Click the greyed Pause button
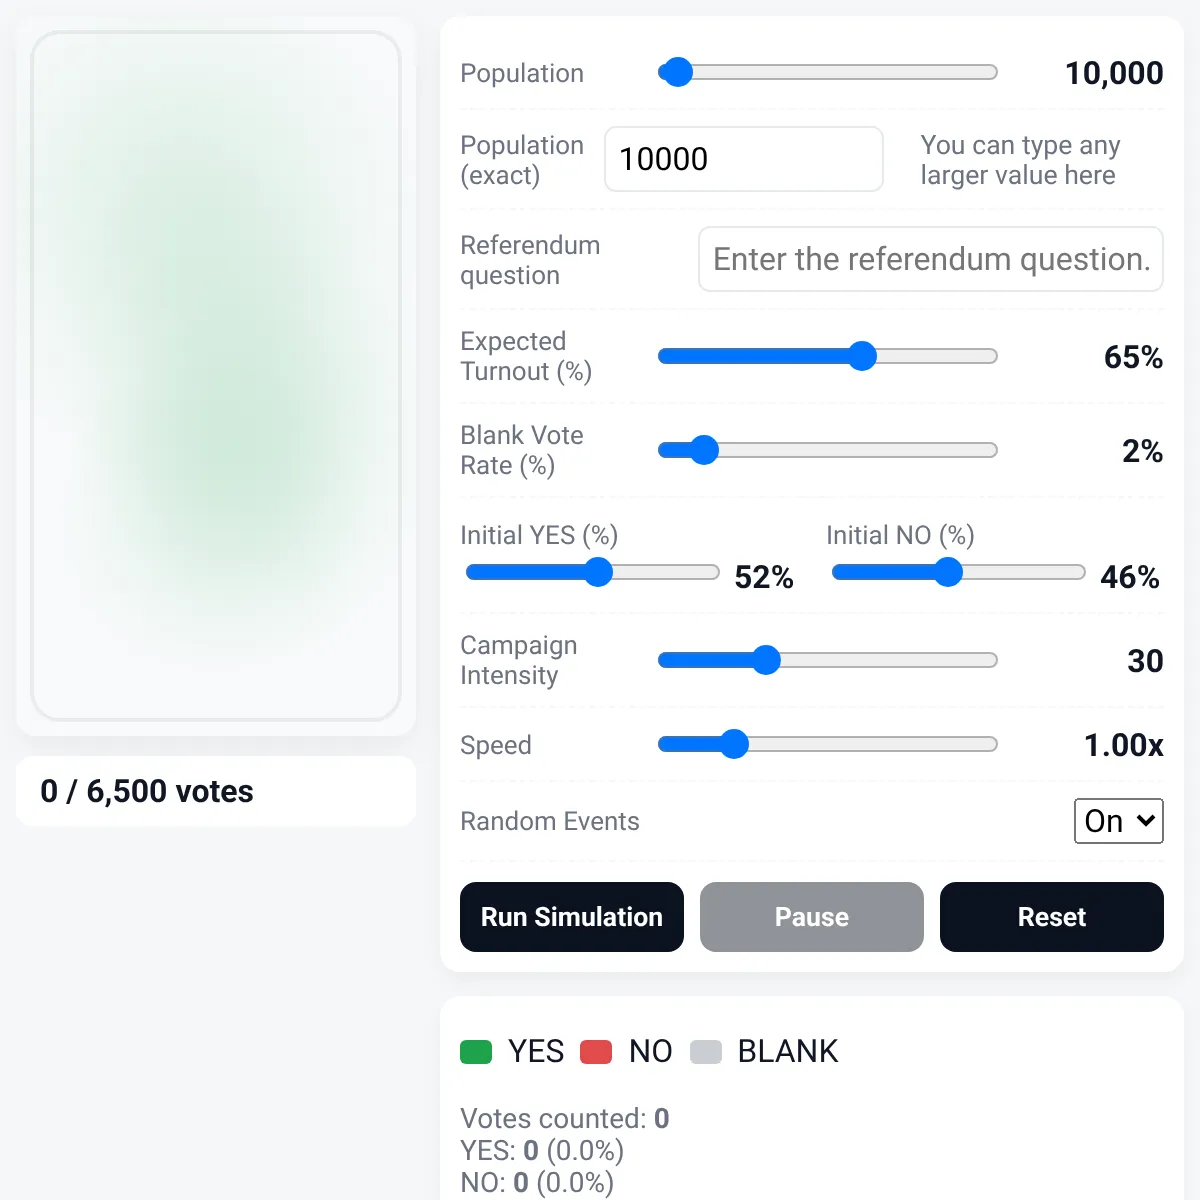Image resolution: width=1200 pixels, height=1200 pixels. click(812, 917)
